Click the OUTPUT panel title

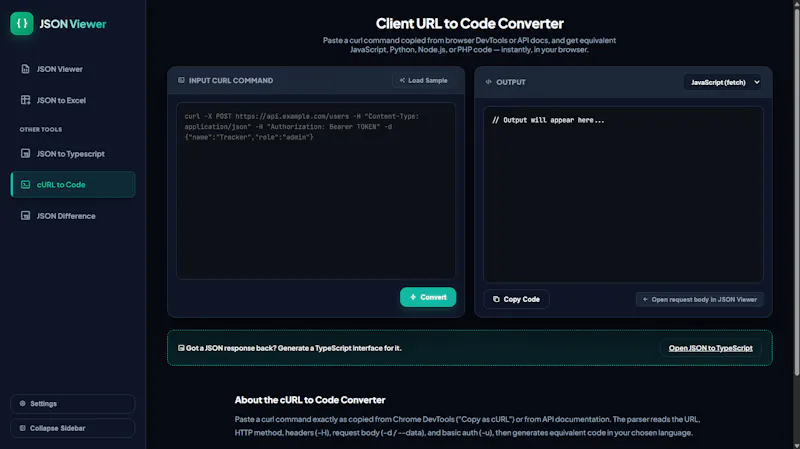point(511,82)
